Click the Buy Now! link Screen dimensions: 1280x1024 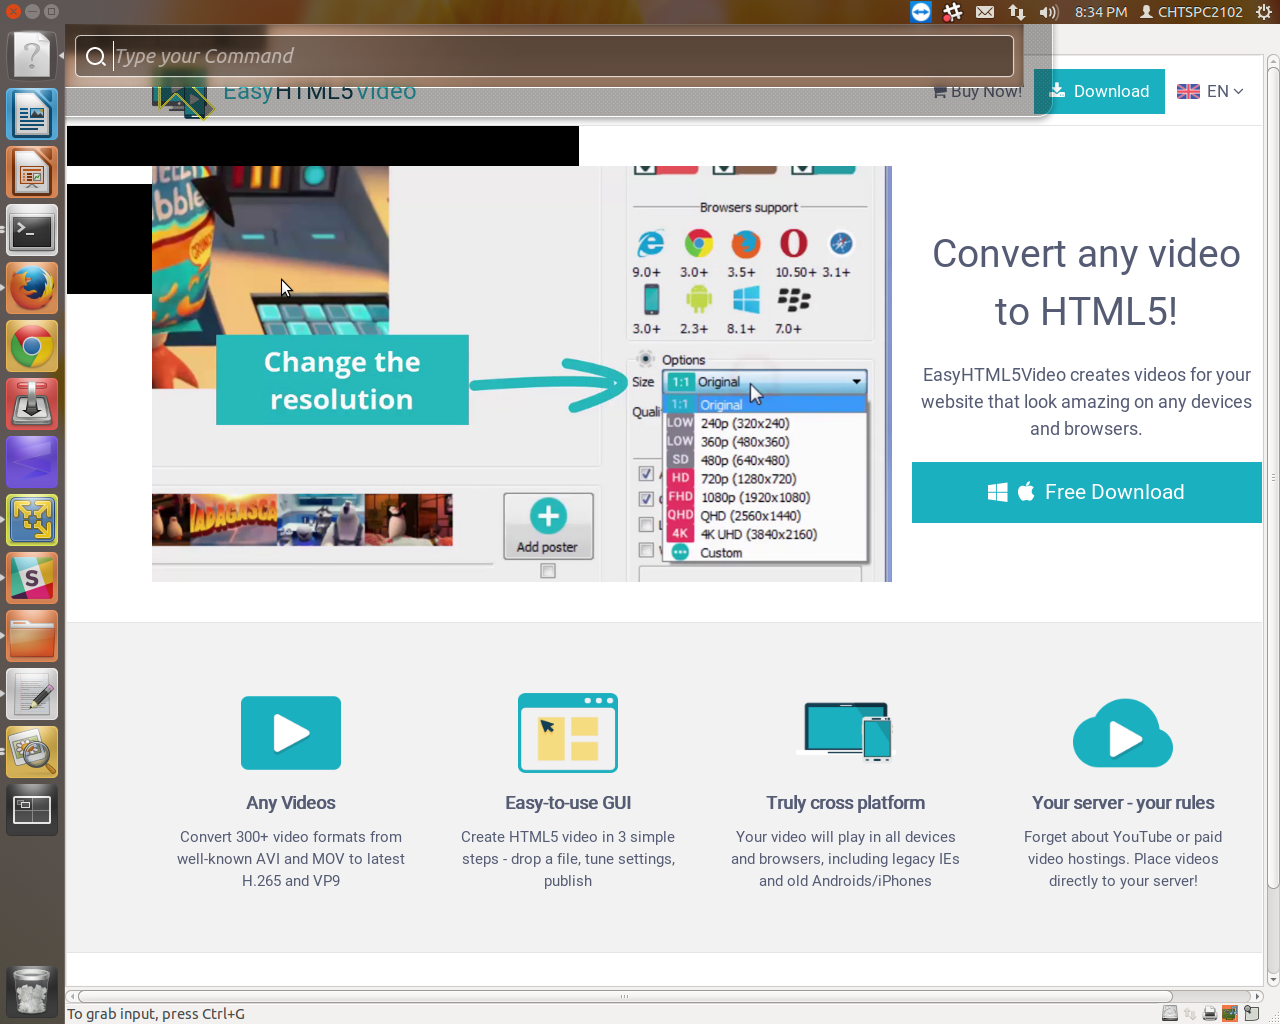point(977,91)
